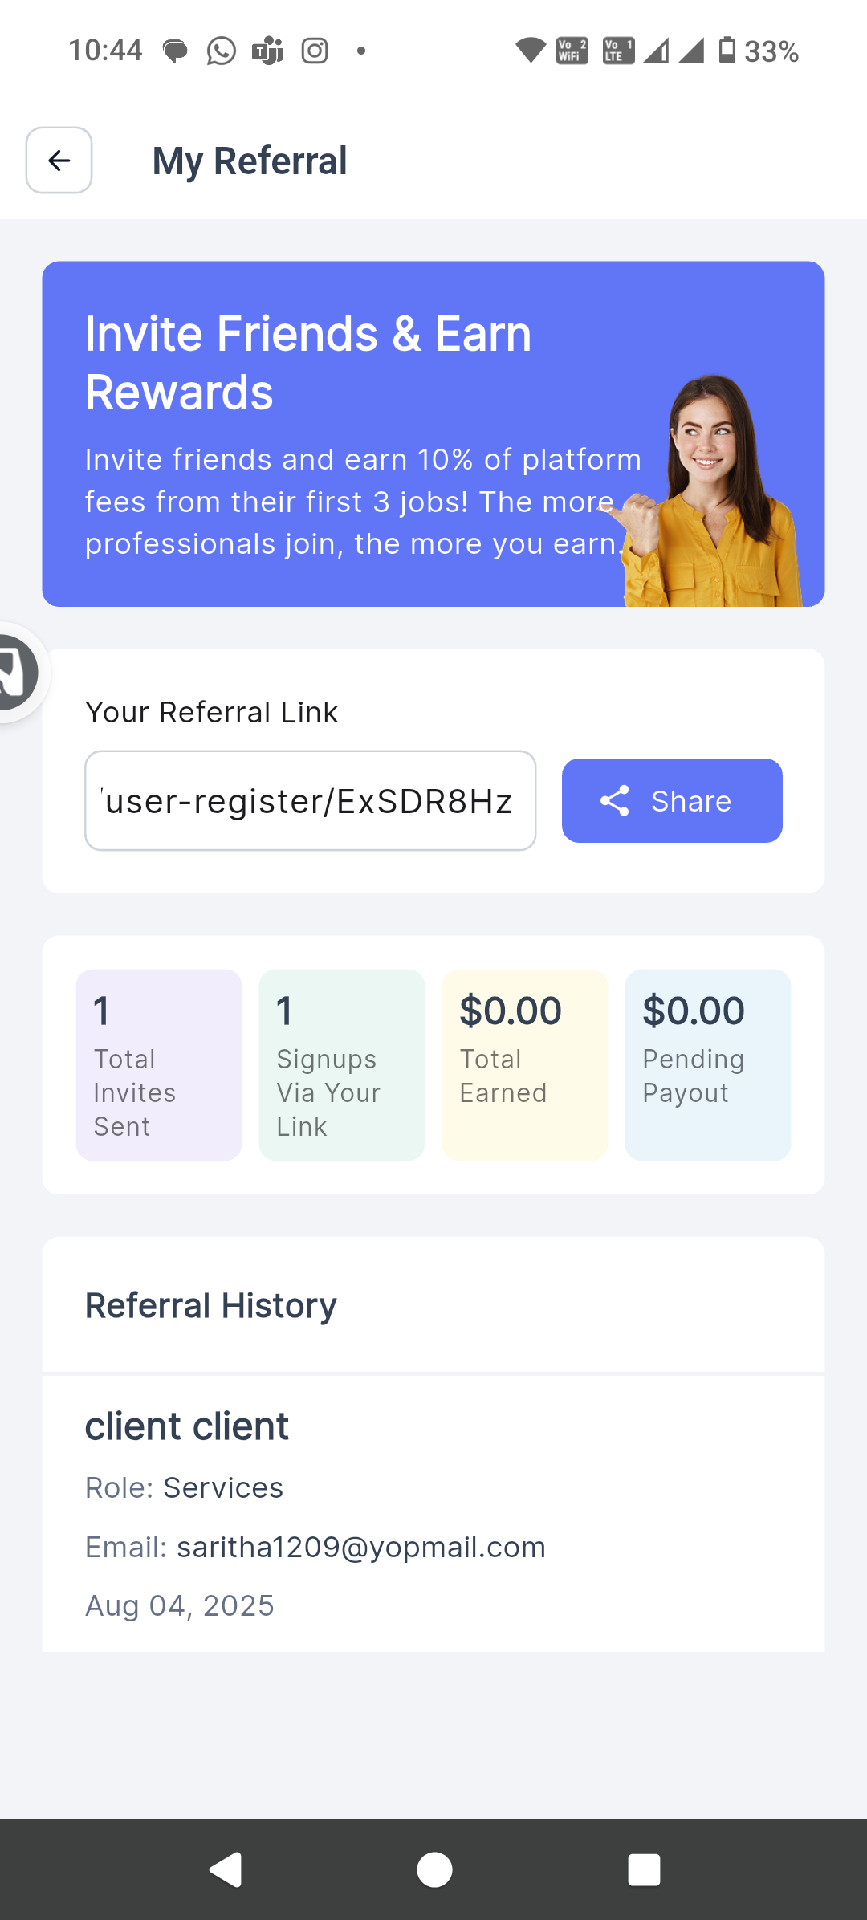Viewport: 867px width, 1920px height.
Task: Tap the Teams notification icon
Action: pos(268,50)
